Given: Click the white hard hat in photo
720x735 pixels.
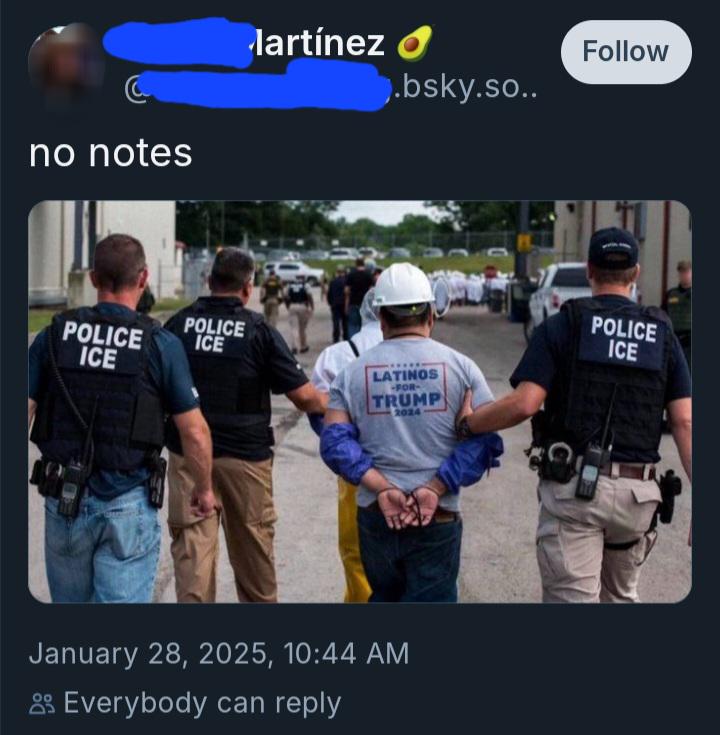Looking at the screenshot, I should pyautogui.click(x=404, y=285).
